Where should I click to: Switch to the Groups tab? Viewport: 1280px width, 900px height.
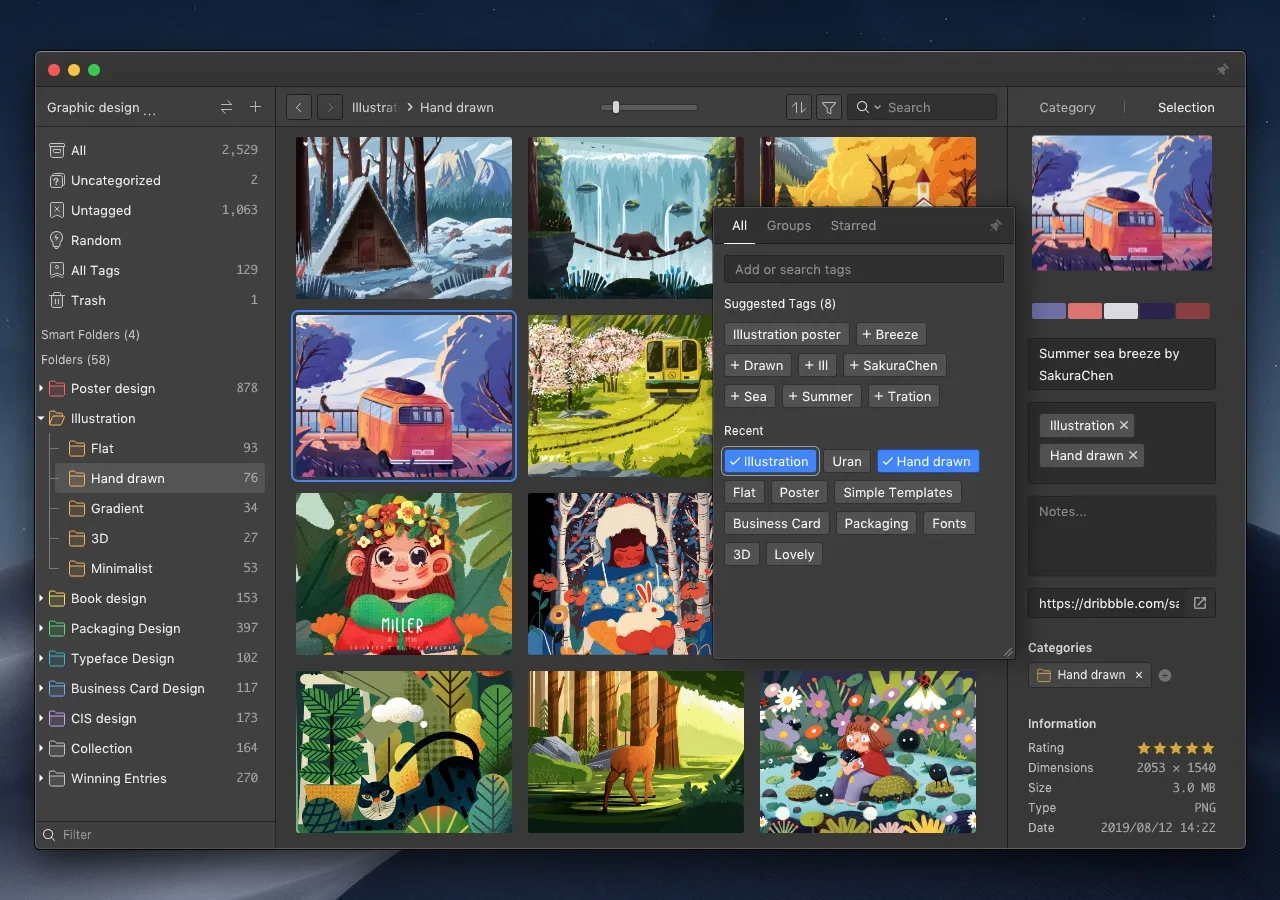(x=788, y=226)
